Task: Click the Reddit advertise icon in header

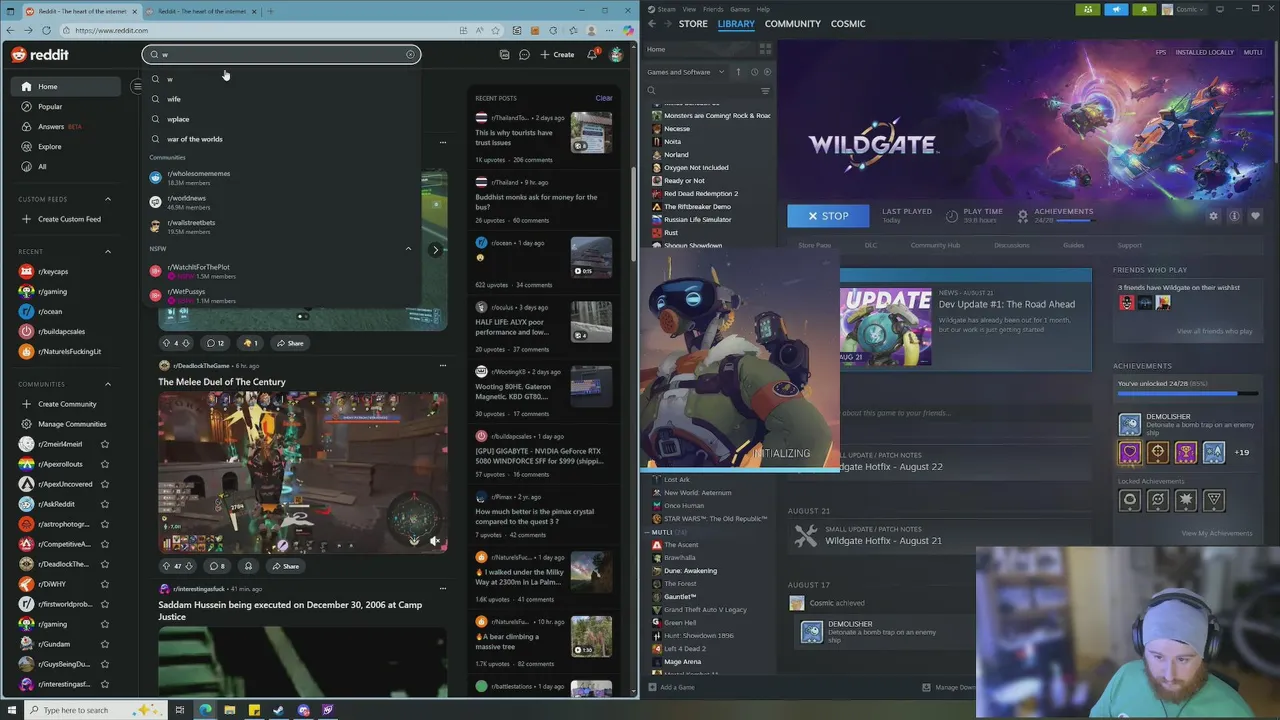Action: 504,54
